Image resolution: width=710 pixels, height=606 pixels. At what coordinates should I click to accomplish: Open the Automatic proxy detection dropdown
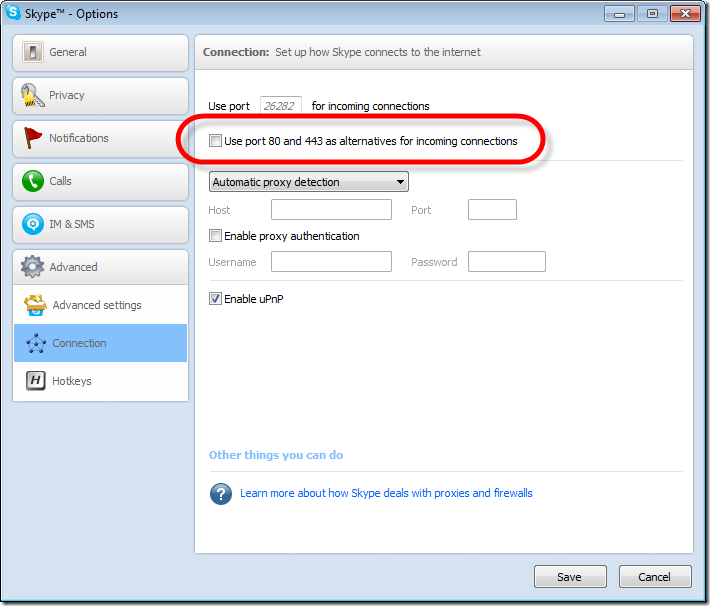[309, 182]
